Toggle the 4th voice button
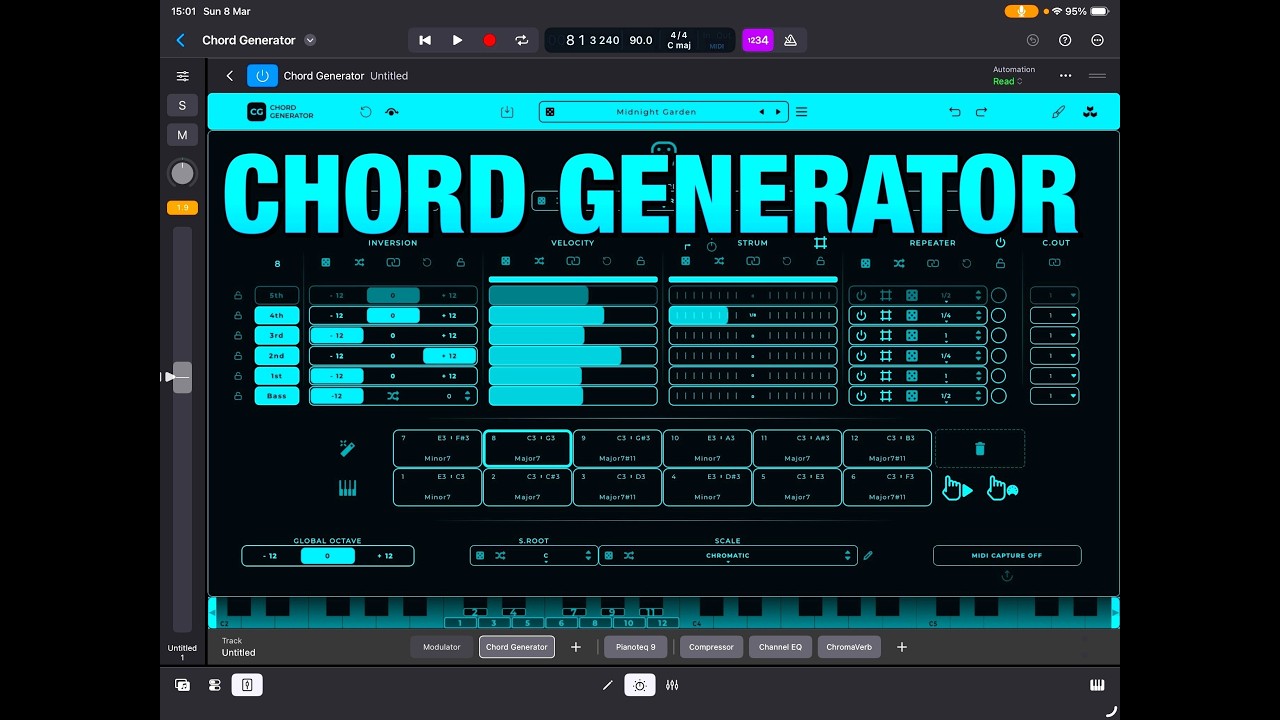 pos(277,315)
